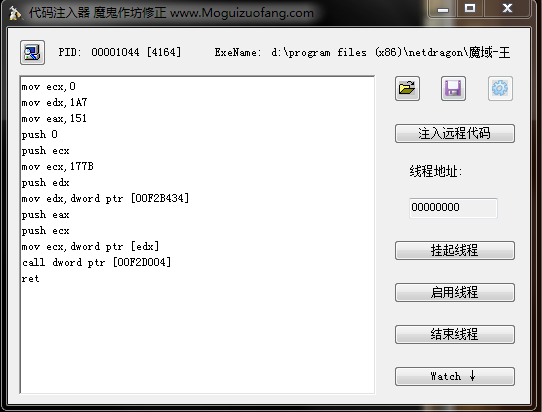Image resolution: width=542 pixels, height=412 pixels.
Task: Minimize the 代码注入器 window
Action: (442, 8)
